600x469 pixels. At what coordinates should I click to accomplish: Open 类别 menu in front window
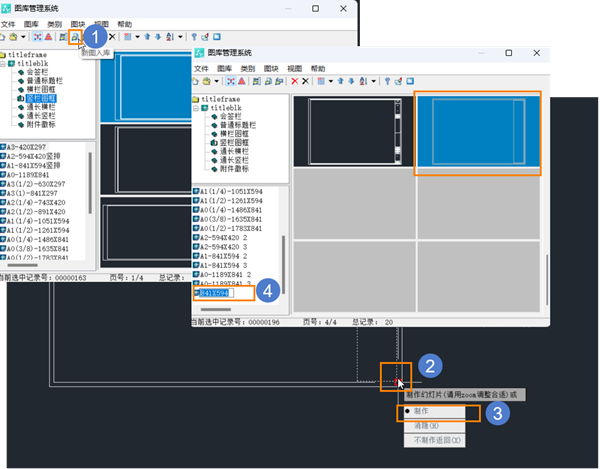point(248,69)
